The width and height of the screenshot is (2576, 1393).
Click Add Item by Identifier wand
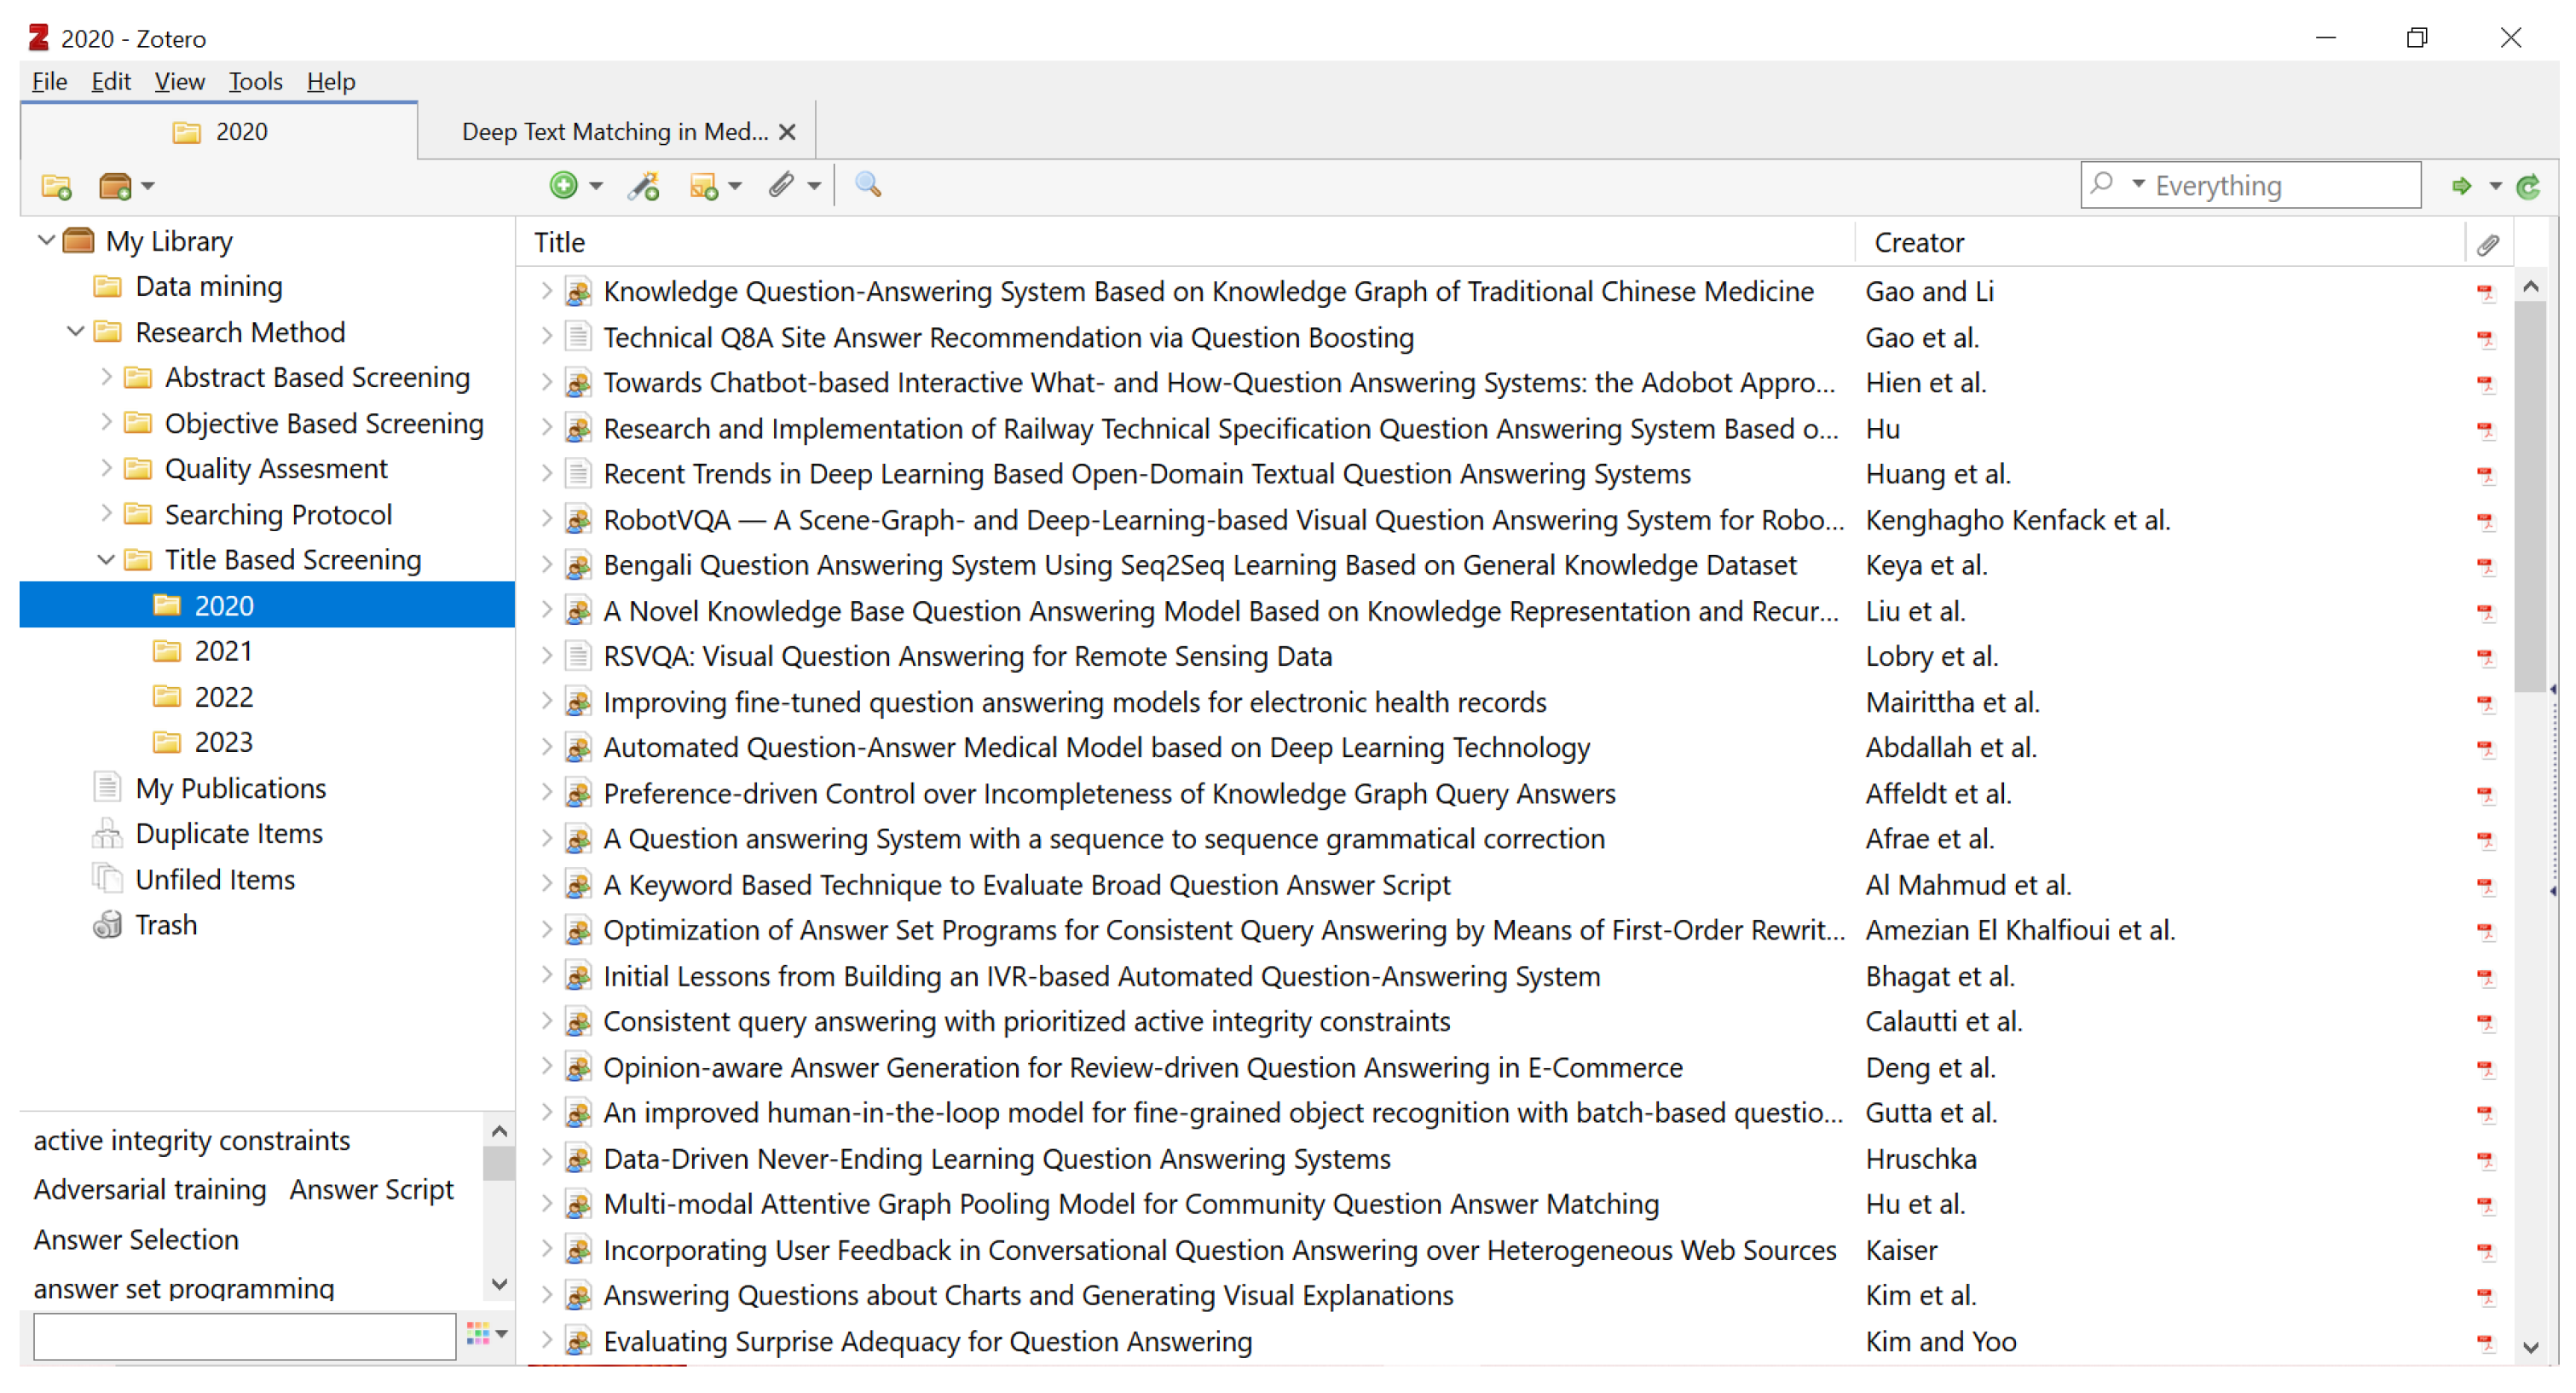click(x=644, y=186)
